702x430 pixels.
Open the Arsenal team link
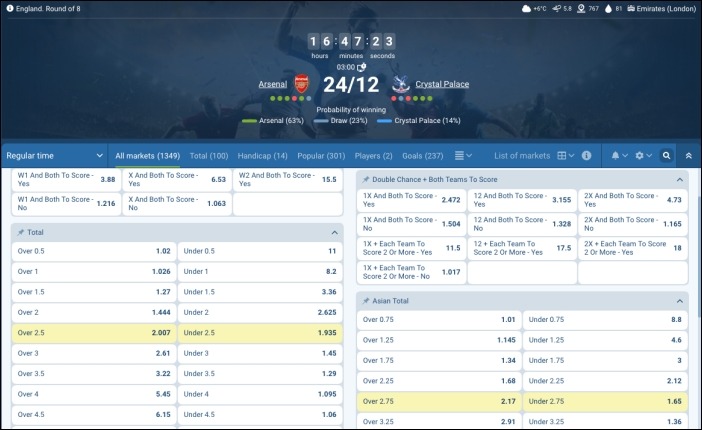coord(272,85)
